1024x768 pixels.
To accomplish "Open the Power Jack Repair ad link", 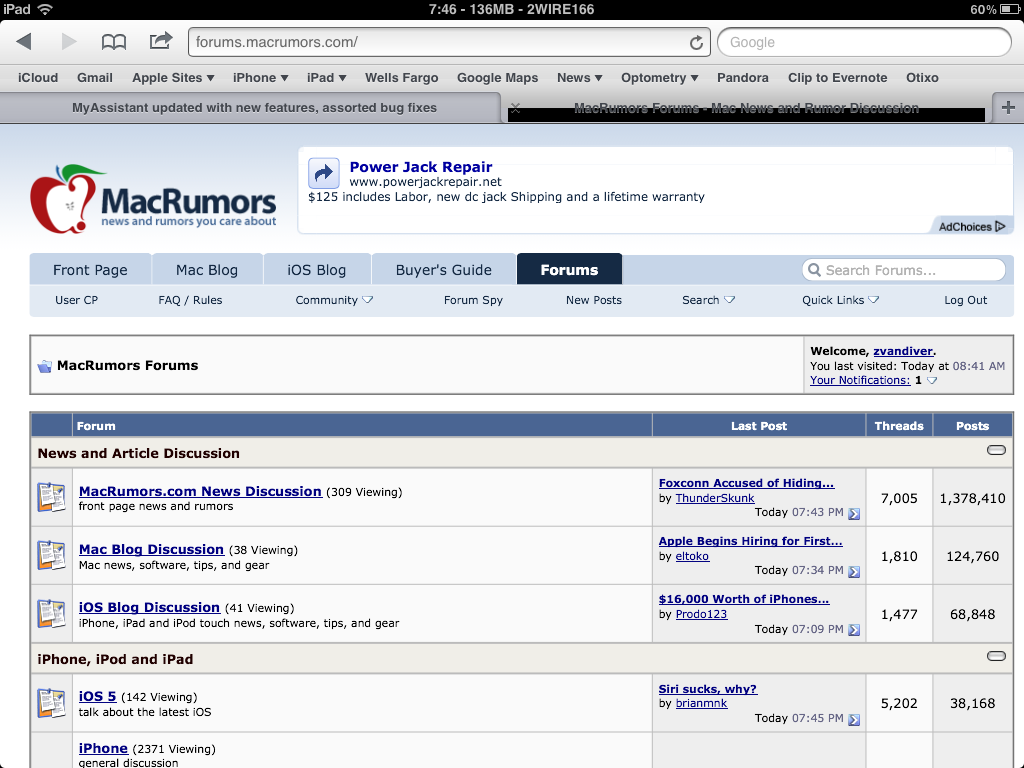I will pyautogui.click(x=421, y=167).
